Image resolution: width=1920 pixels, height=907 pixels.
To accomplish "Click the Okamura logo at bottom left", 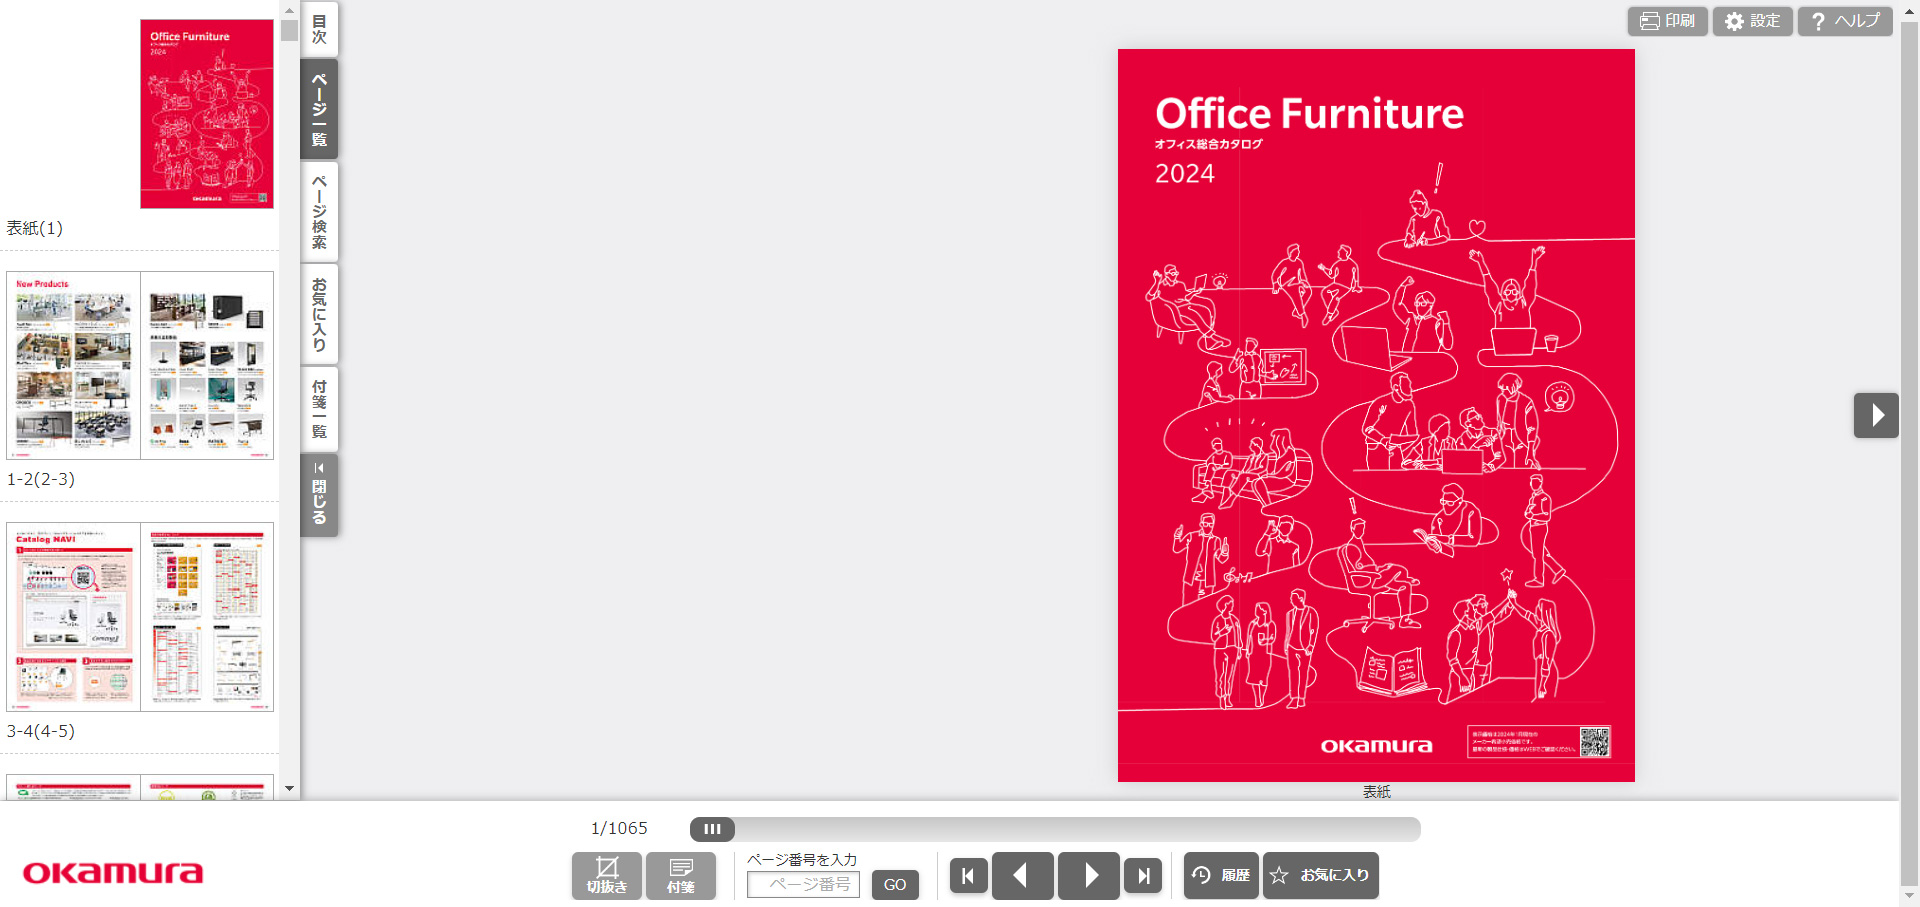I will click(112, 873).
